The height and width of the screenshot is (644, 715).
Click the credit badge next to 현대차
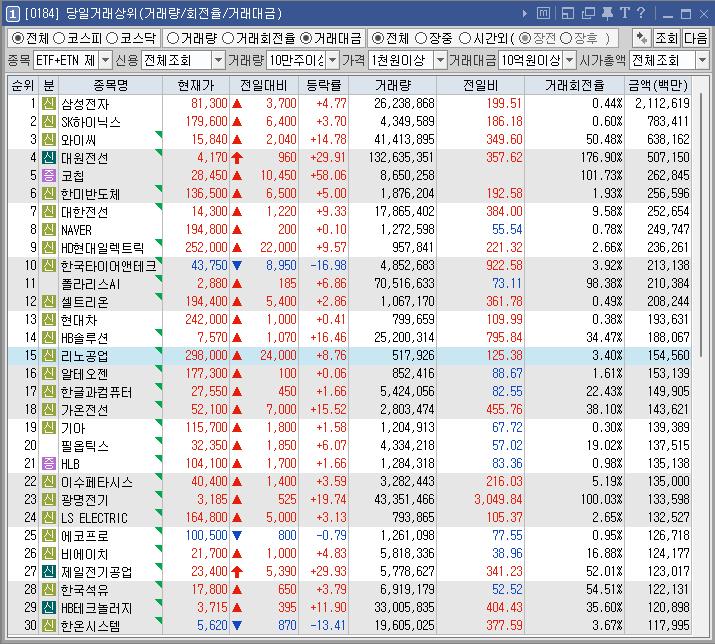point(49,320)
